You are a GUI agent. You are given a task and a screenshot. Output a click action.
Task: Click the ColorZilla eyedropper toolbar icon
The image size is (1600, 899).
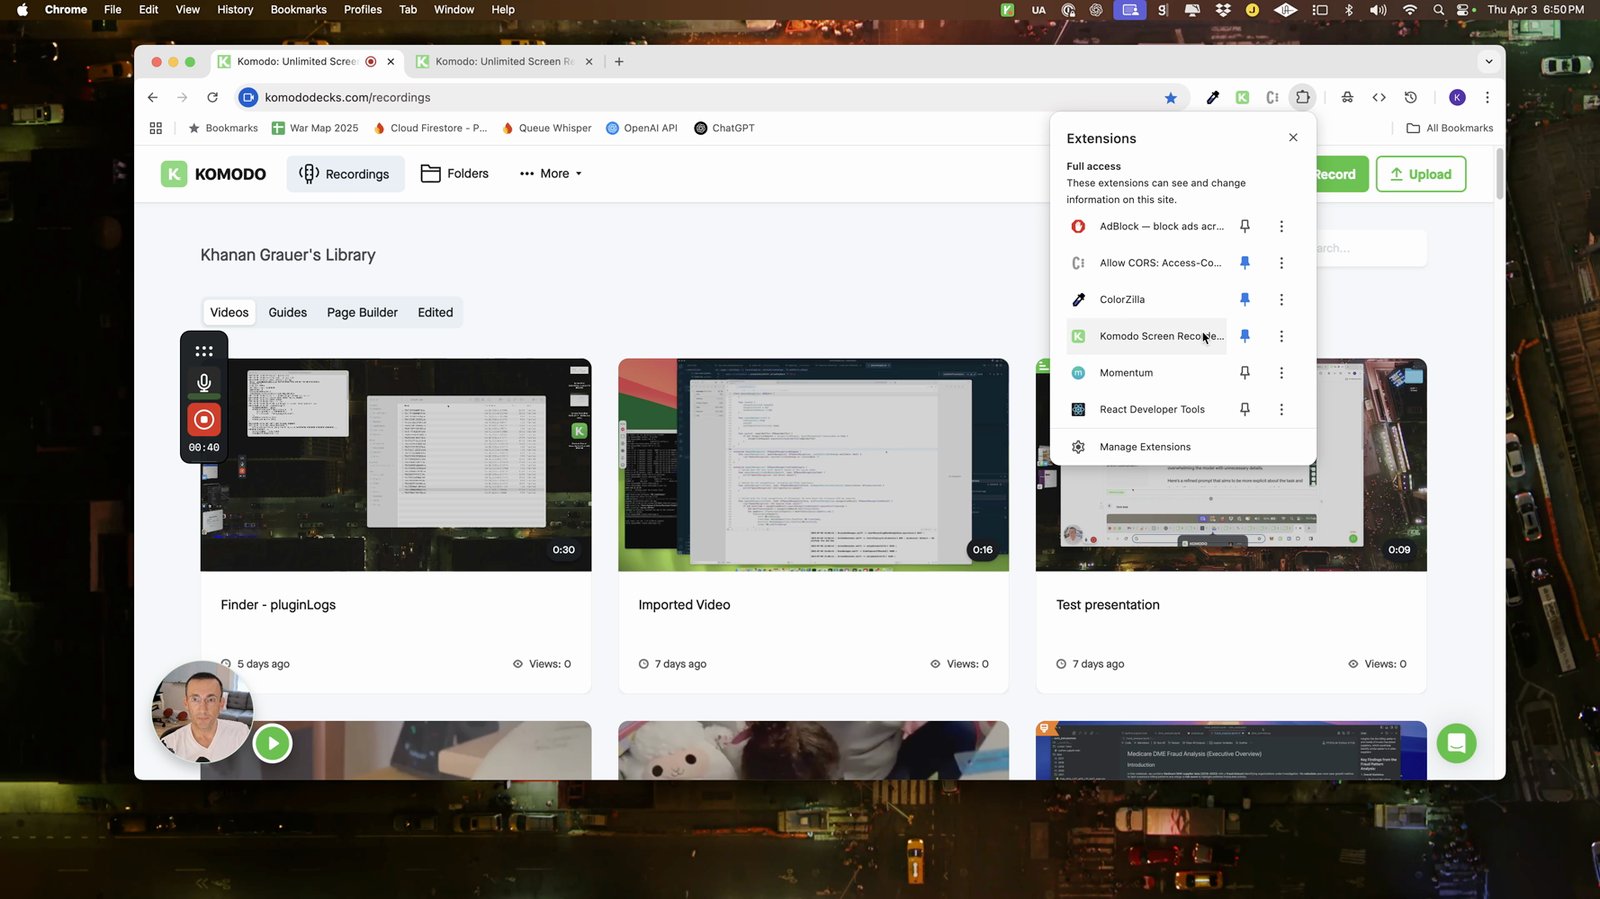[1212, 97]
